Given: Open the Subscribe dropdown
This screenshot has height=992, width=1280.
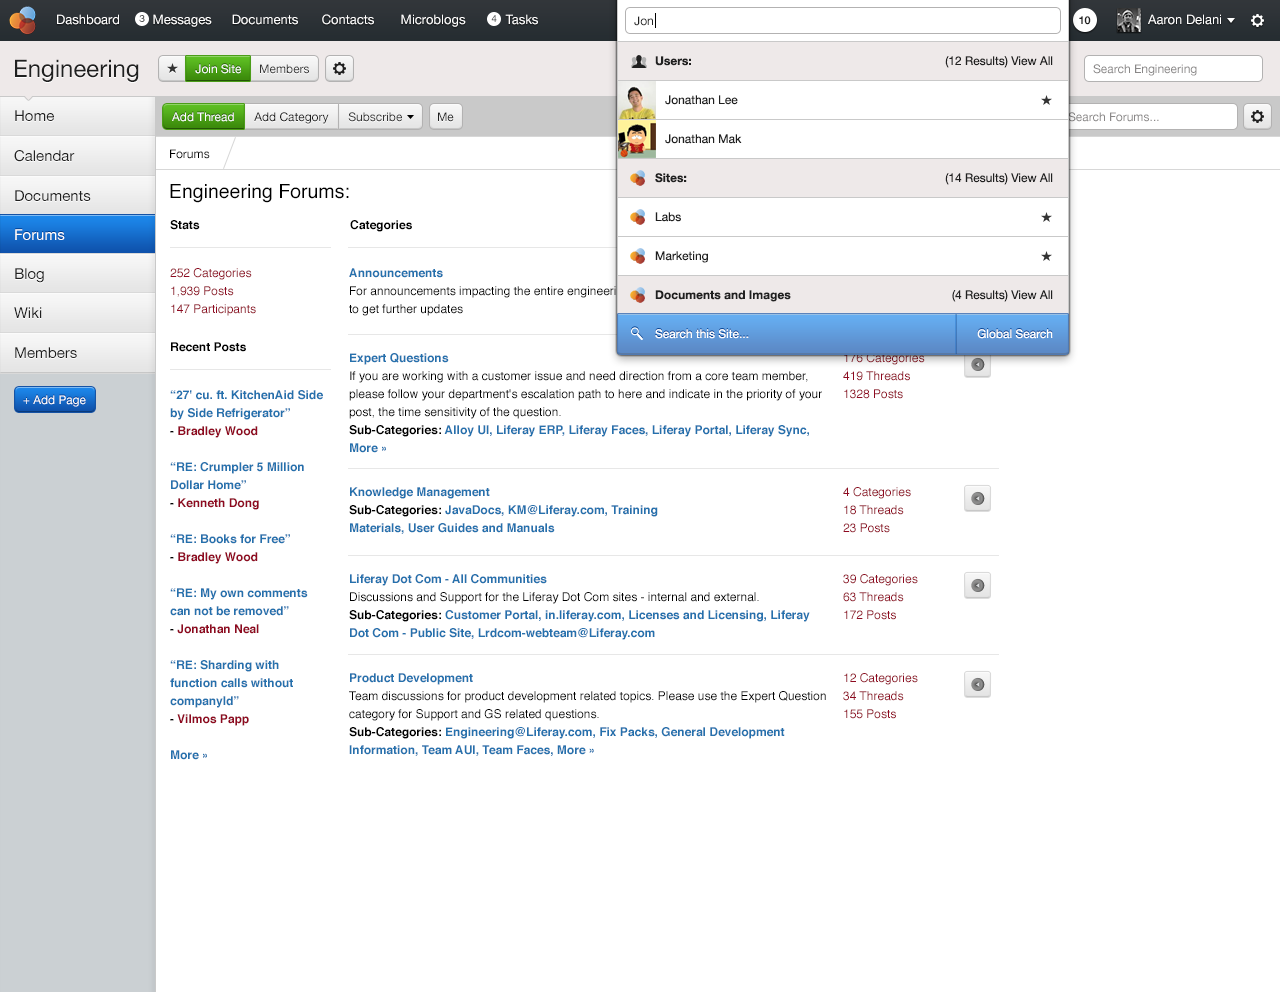Looking at the screenshot, I should pos(381,117).
